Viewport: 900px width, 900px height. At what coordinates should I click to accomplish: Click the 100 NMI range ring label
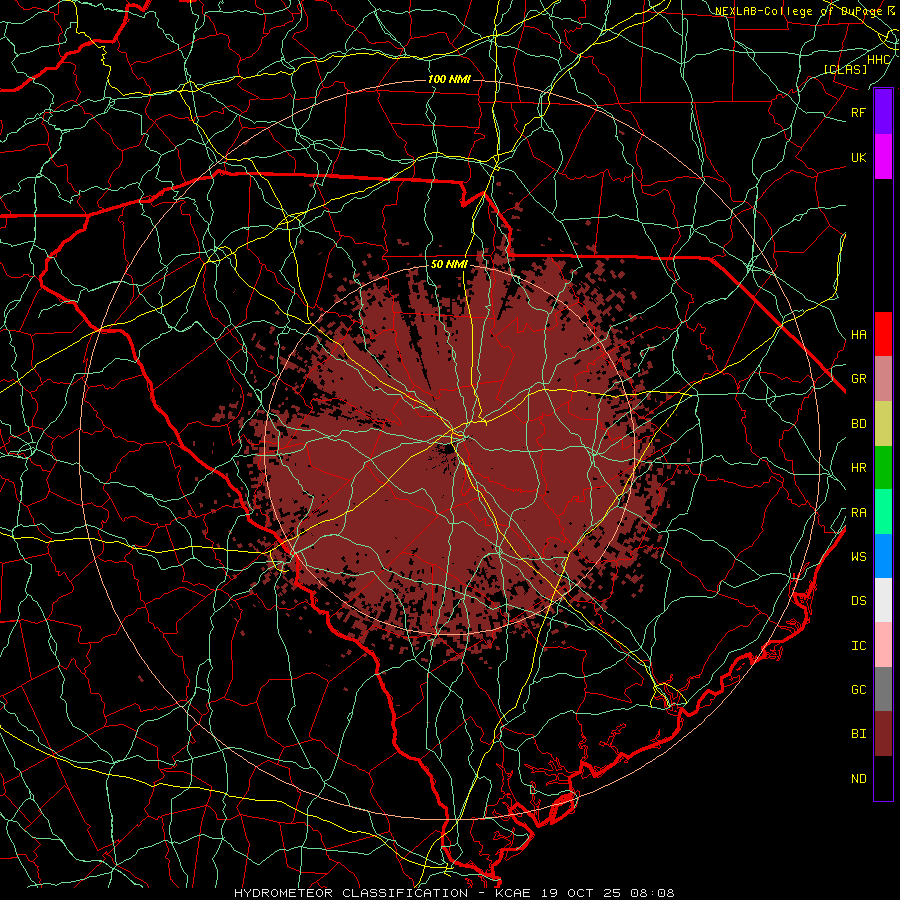coord(449,79)
